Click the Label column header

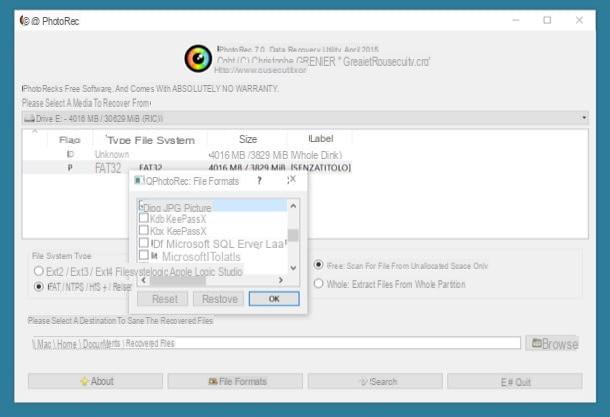[x=321, y=139]
